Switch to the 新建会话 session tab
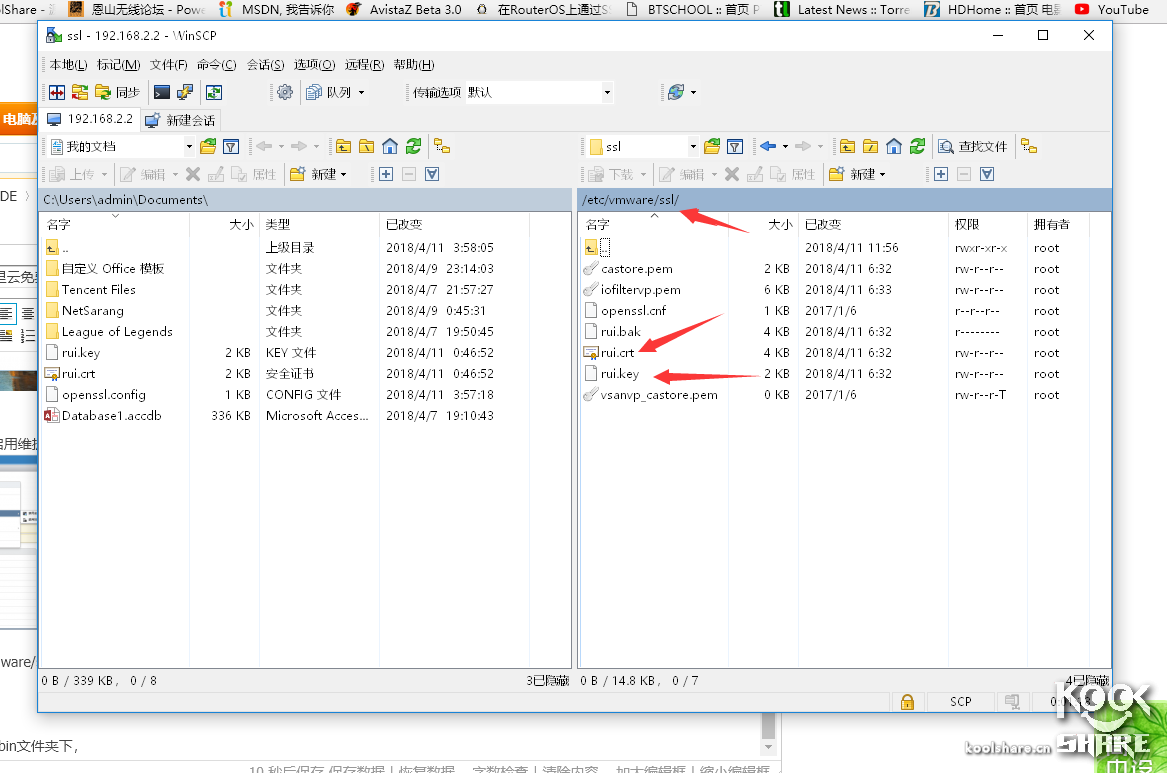 (180, 120)
